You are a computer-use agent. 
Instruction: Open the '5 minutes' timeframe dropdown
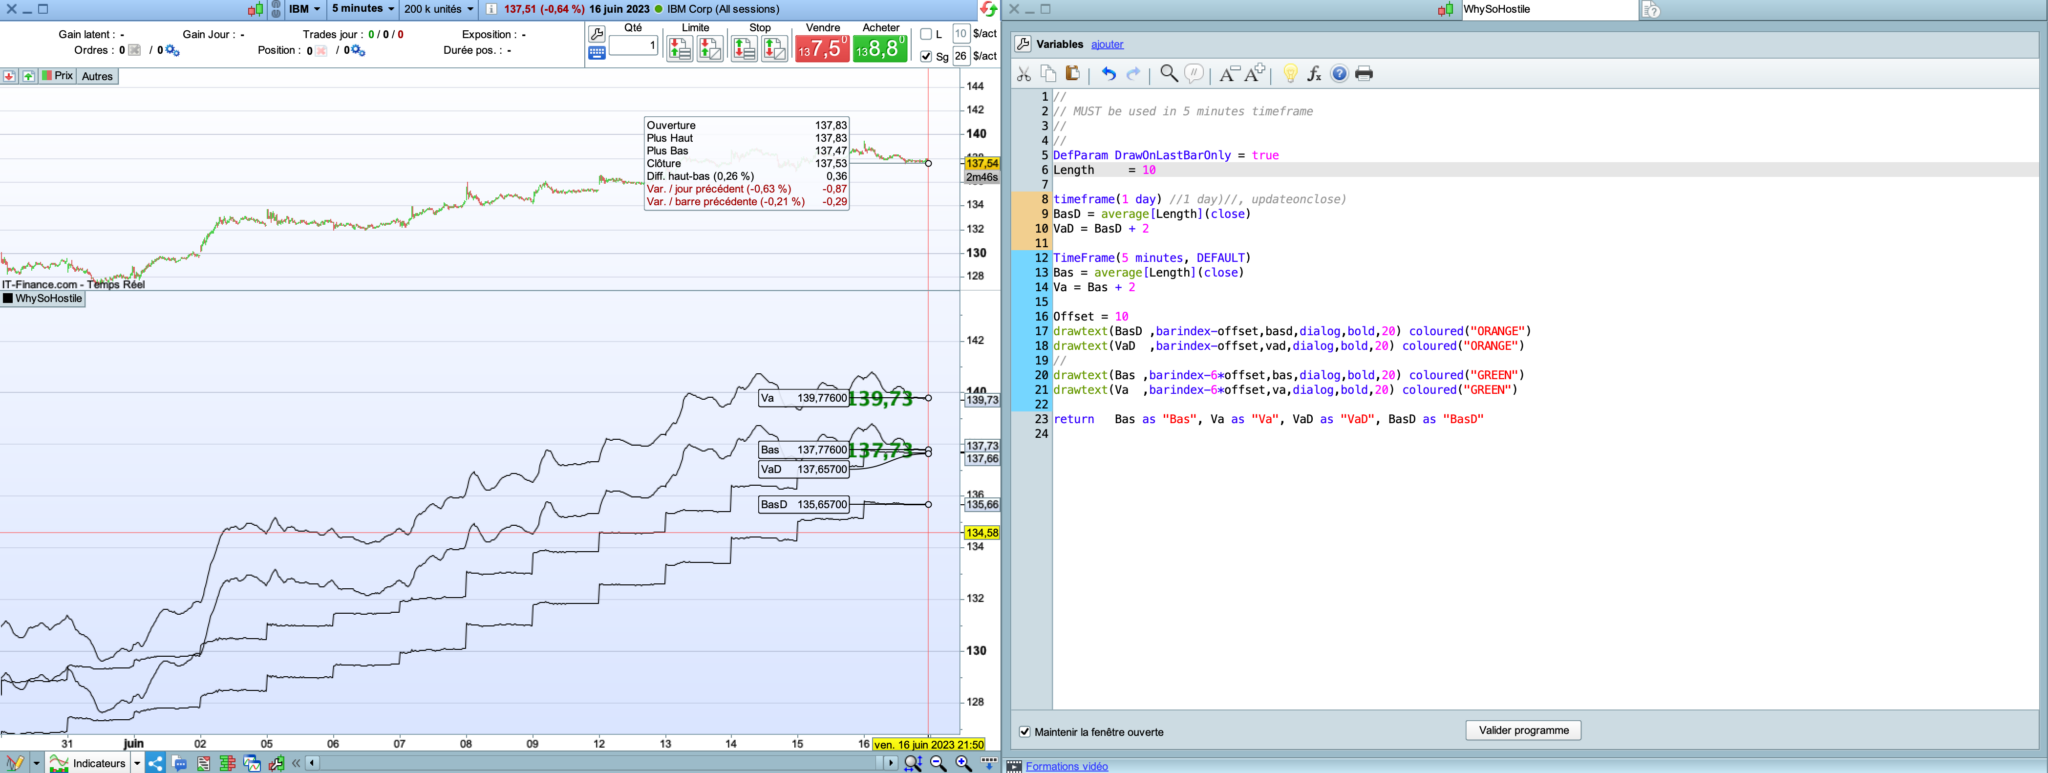[362, 9]
